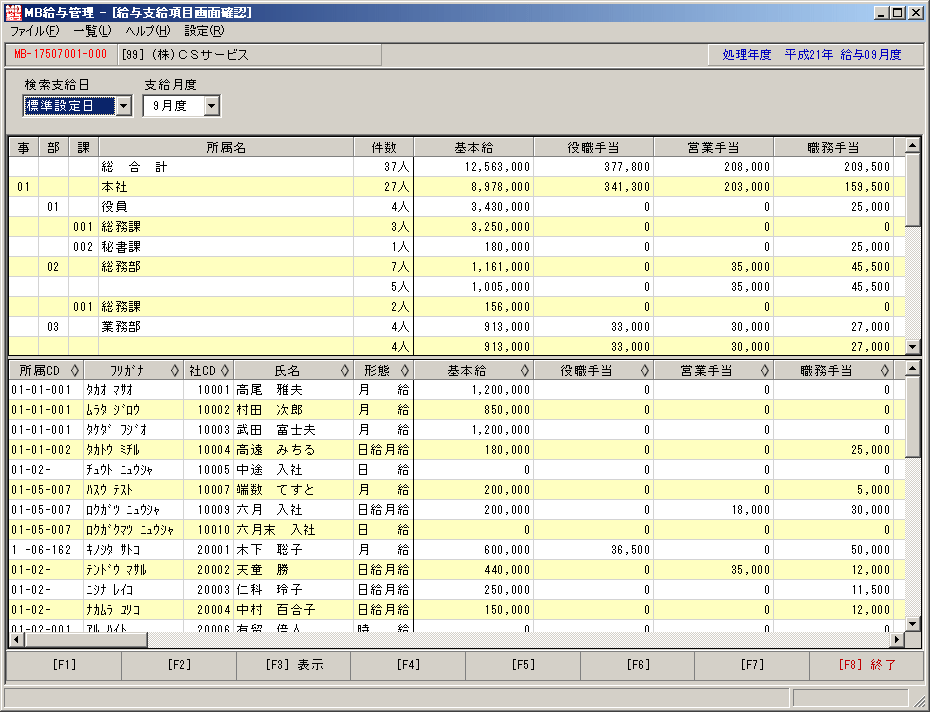This screenshot has height=712, width=930.
Task: Open the 設定(R) menu
Action: click(x=204, y=31)
